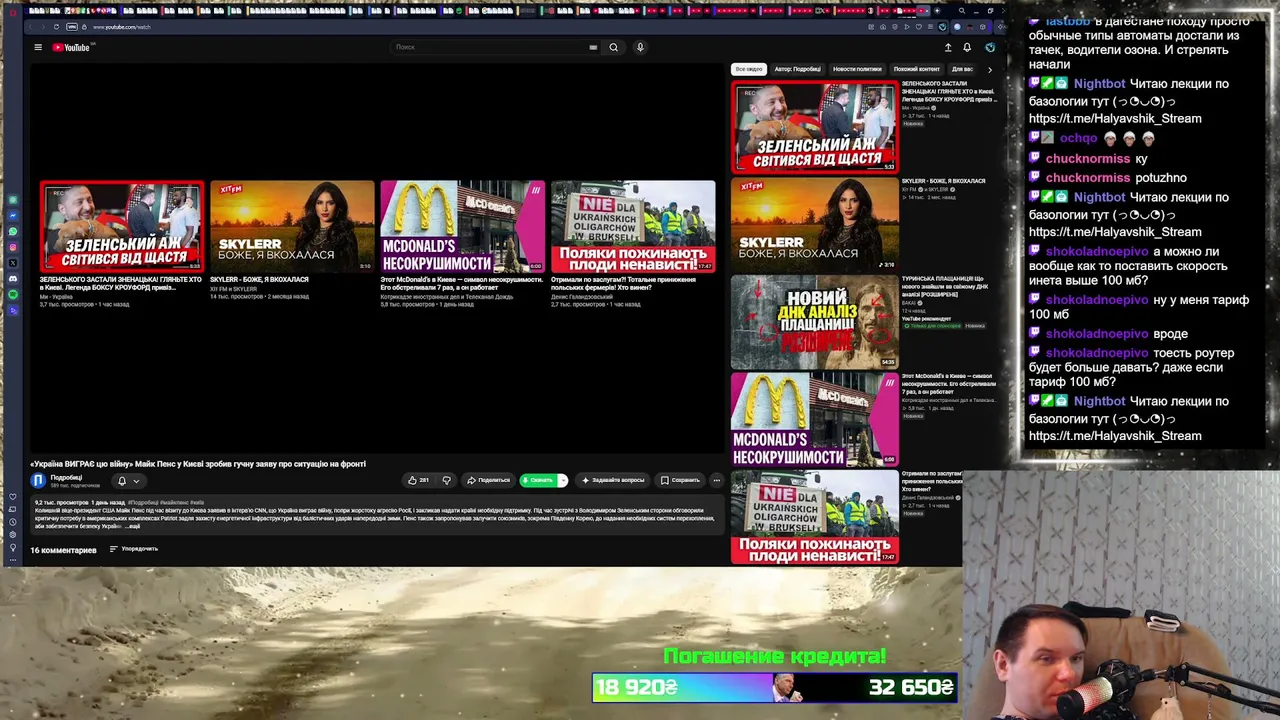Reload the page in the browser toolbar
This screenshot has height=720, width=1280.
point(56,27)
